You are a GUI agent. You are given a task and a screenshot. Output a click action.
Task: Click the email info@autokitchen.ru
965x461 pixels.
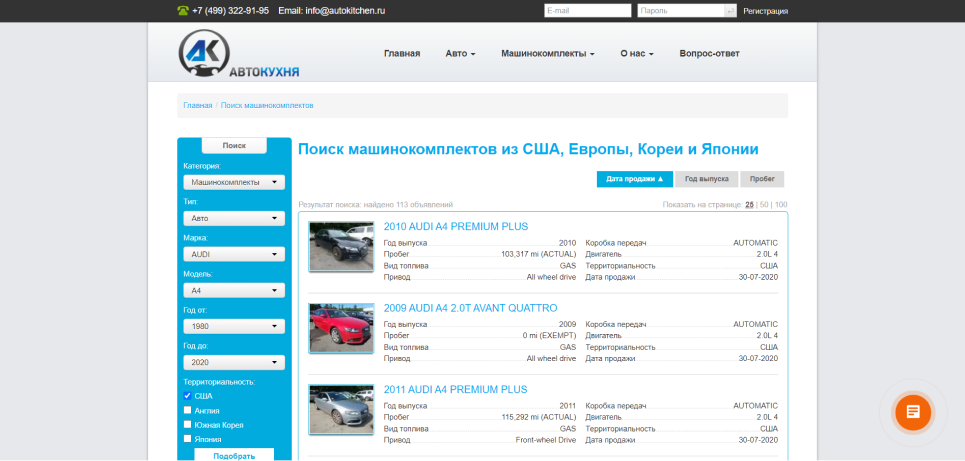tap(345, 10)
